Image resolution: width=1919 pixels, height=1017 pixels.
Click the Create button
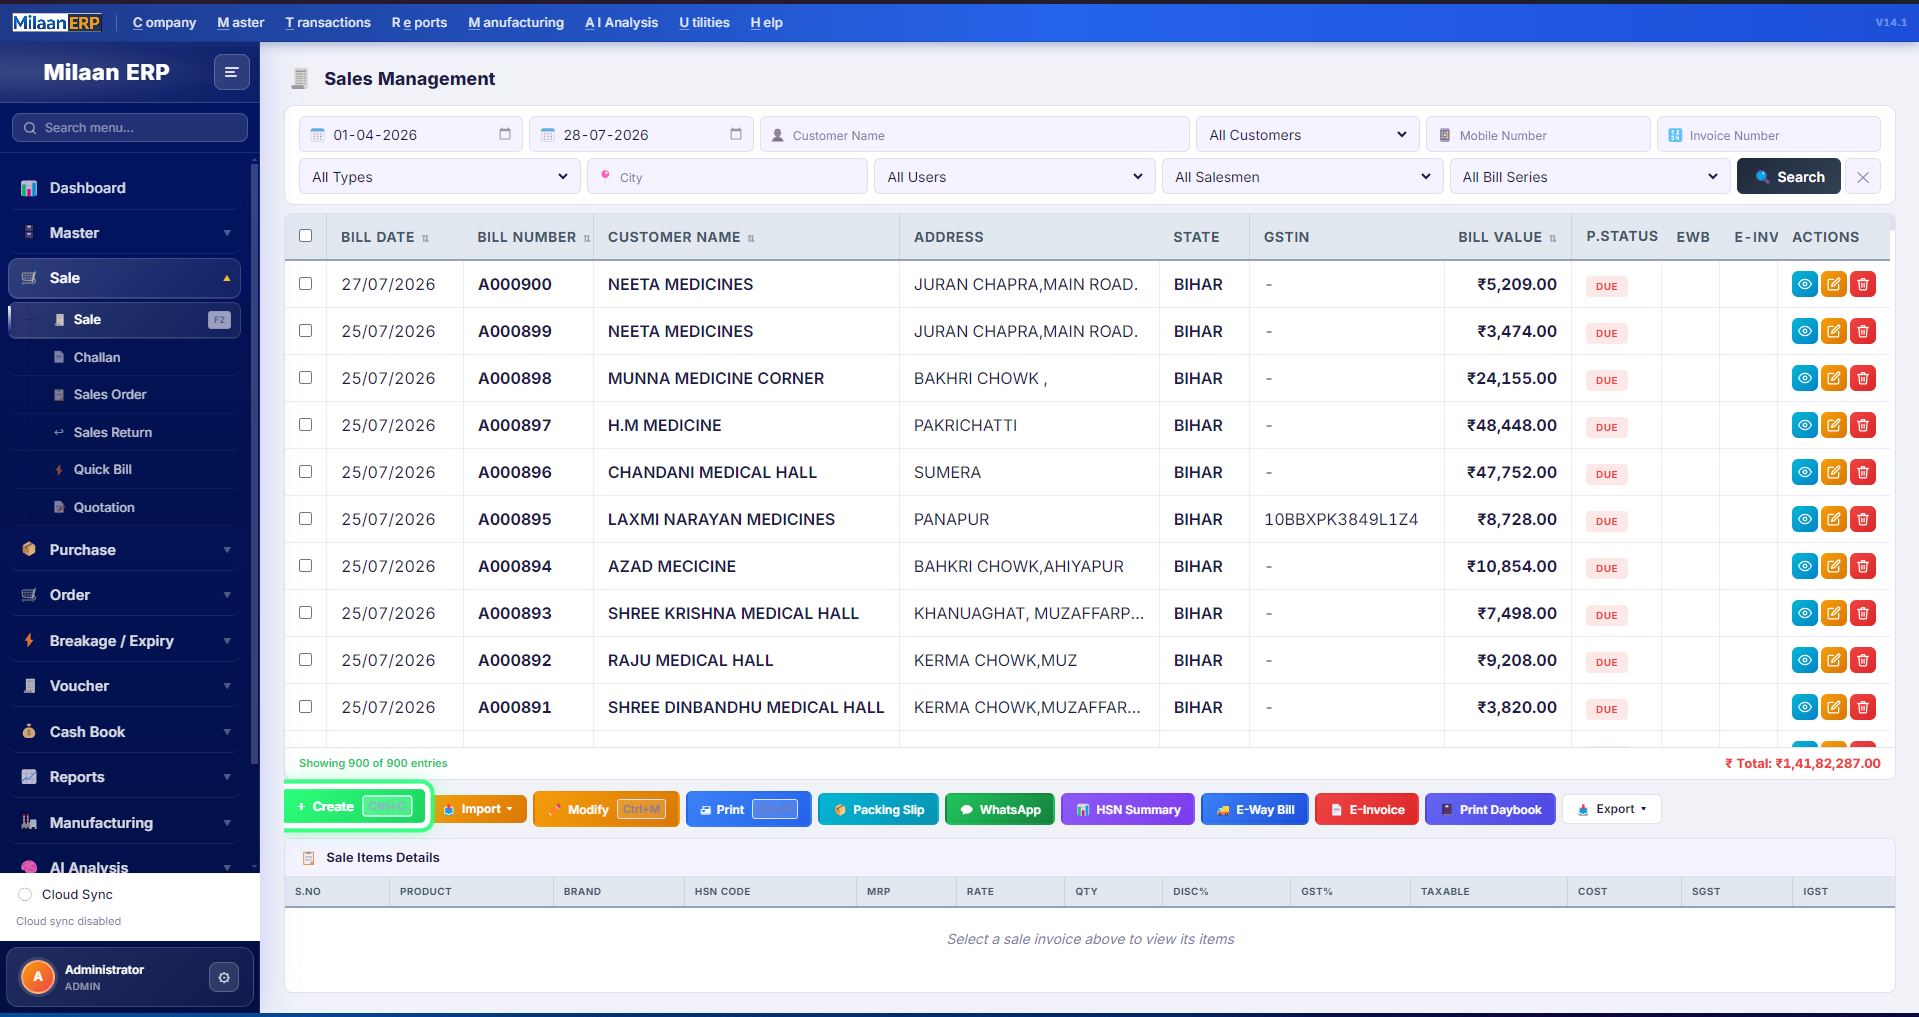pos(356,807)
